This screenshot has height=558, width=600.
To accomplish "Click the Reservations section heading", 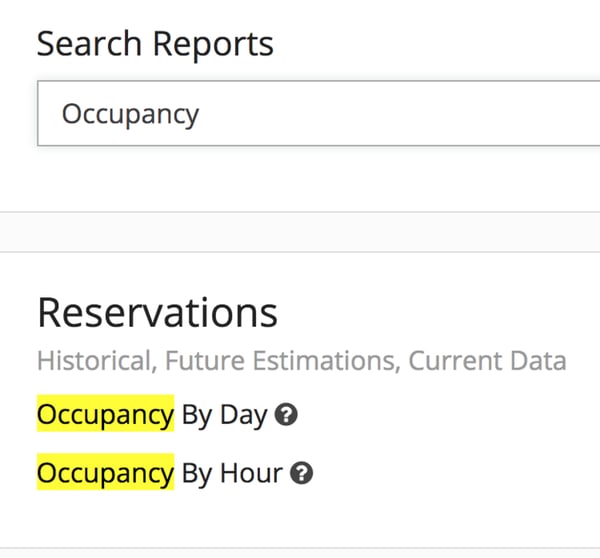I will pyautogui.click(x=157, y=313).
